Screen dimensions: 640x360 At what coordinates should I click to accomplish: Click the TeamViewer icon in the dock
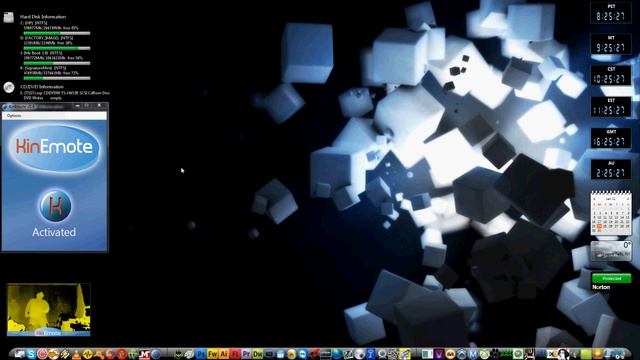(302, 354)
